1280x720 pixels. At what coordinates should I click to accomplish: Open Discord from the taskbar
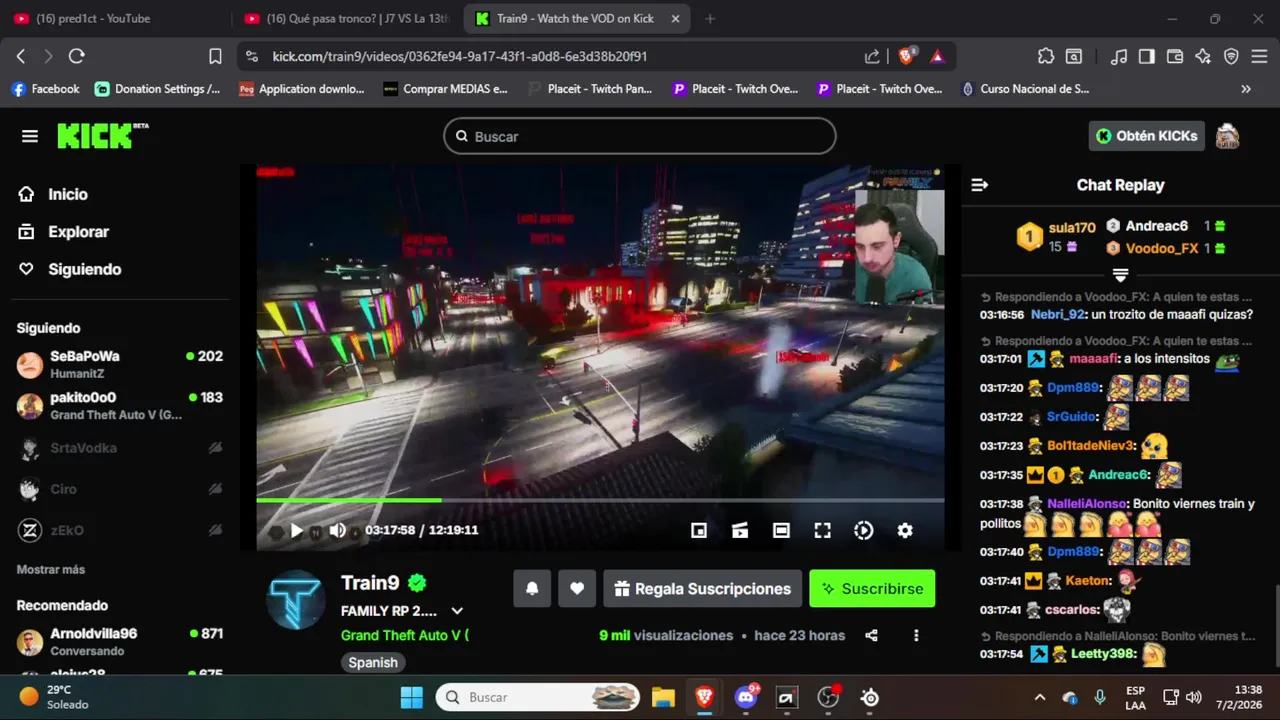746,697
